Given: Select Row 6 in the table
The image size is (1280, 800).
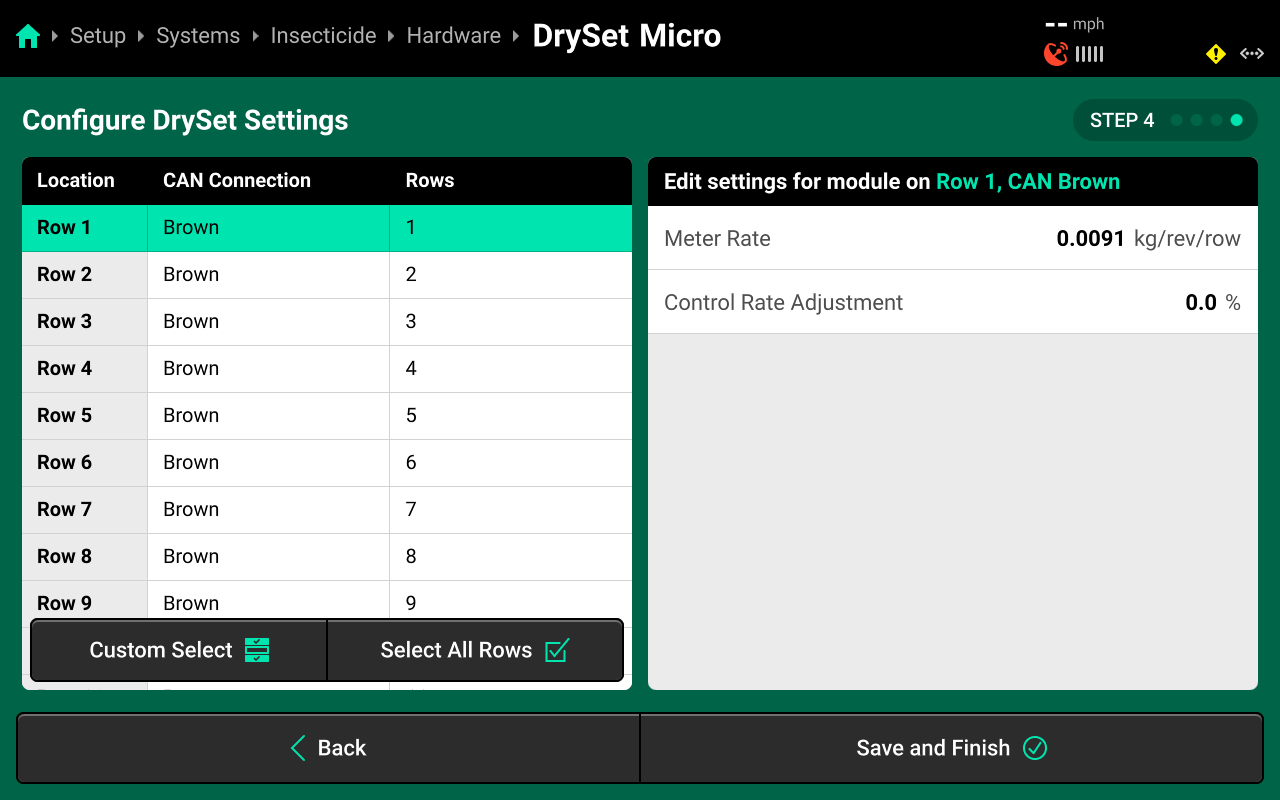Looking at the screenshot, I should [327, 463].
